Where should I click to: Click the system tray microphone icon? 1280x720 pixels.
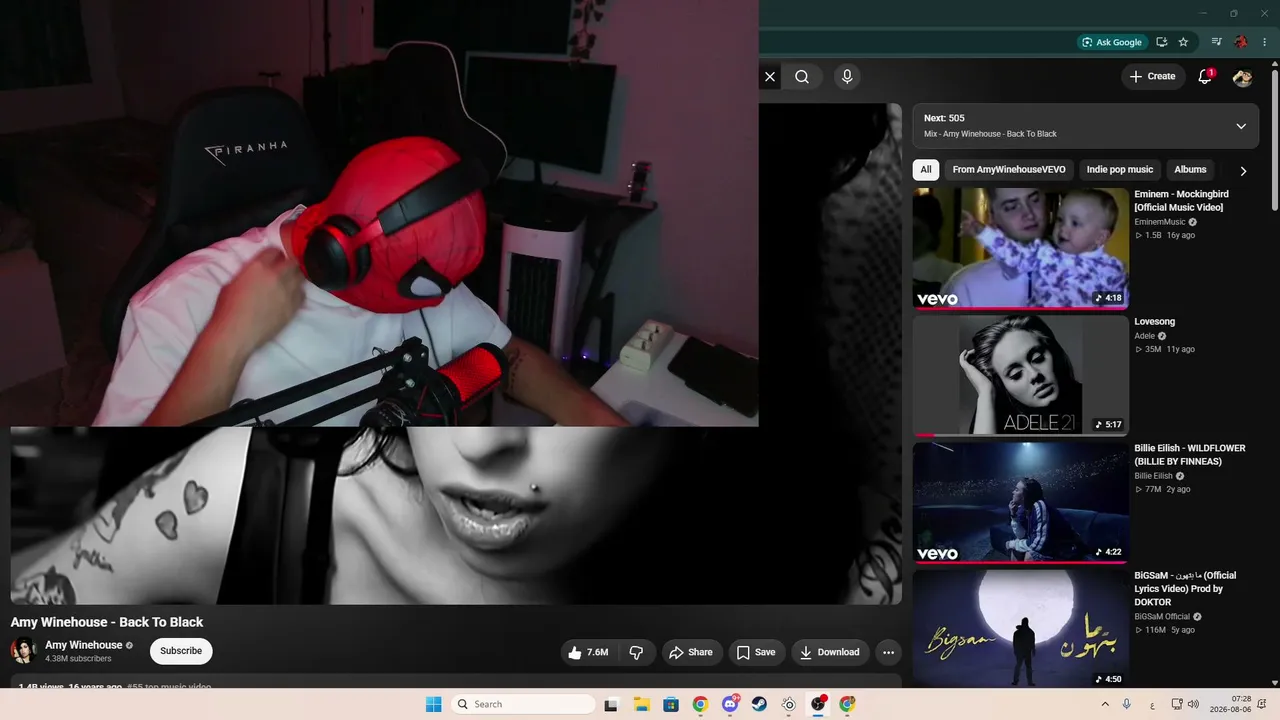[1127, 704]
